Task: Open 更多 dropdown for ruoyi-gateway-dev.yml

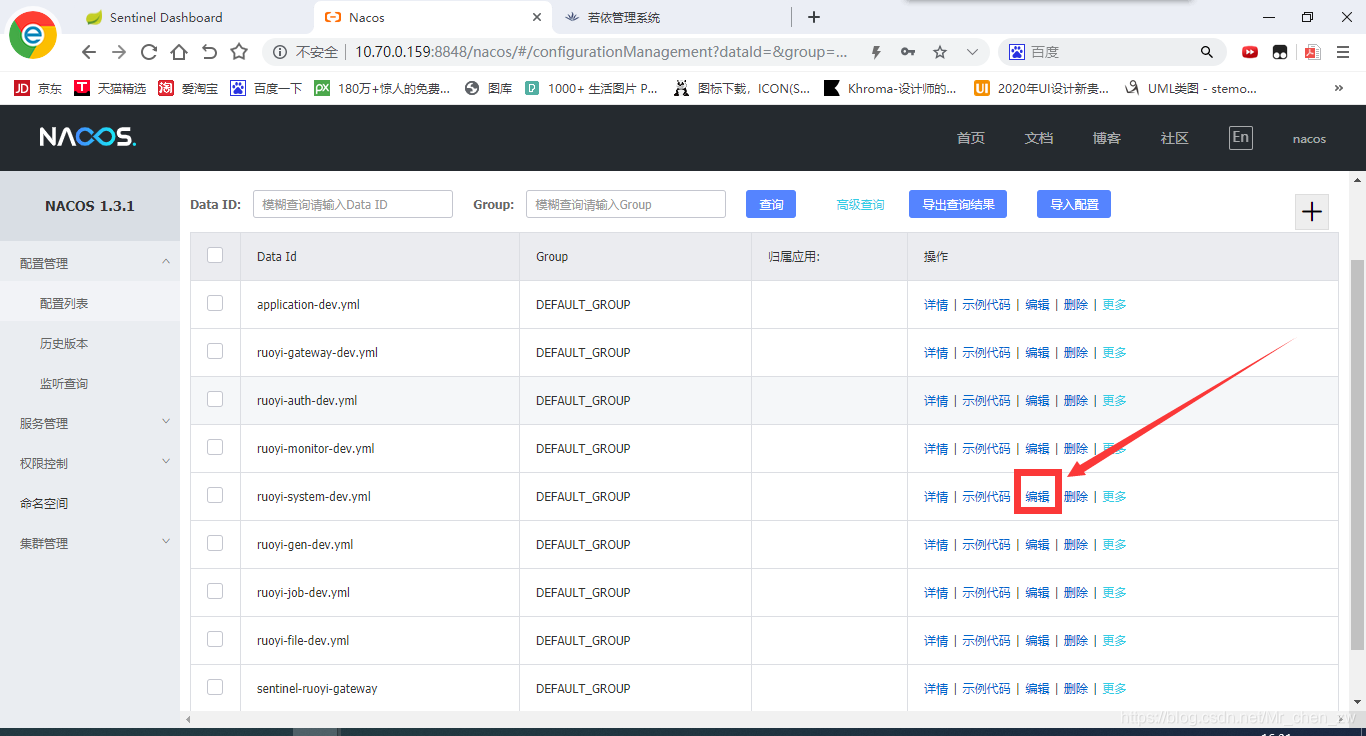Action: click(1114, 353)
